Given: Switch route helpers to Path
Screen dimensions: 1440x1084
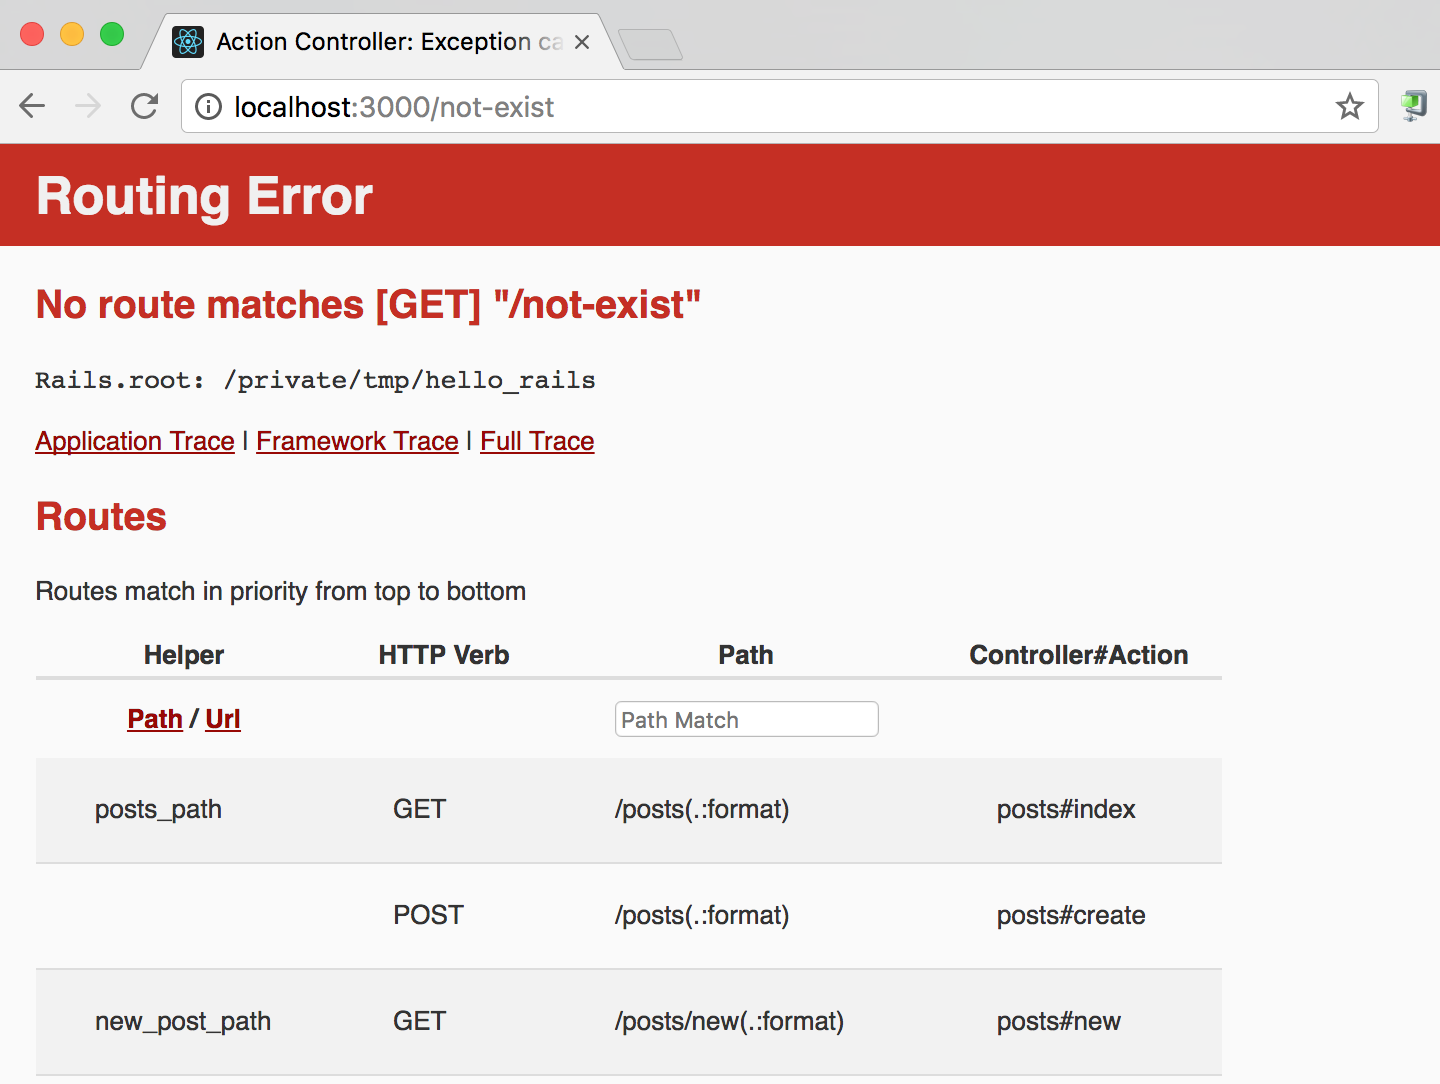Looking at the screenshot, I should coord(155,719).
